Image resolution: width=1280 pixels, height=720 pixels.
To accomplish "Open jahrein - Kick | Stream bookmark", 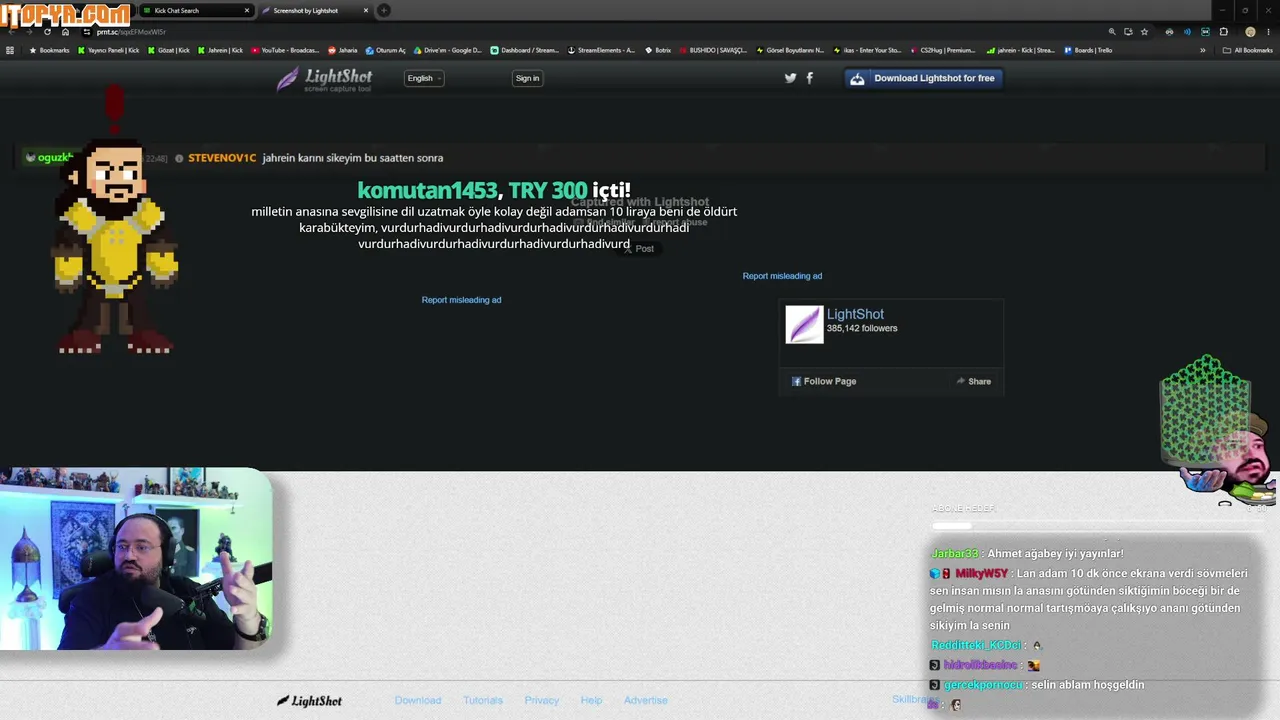I will coord(1020,50).
